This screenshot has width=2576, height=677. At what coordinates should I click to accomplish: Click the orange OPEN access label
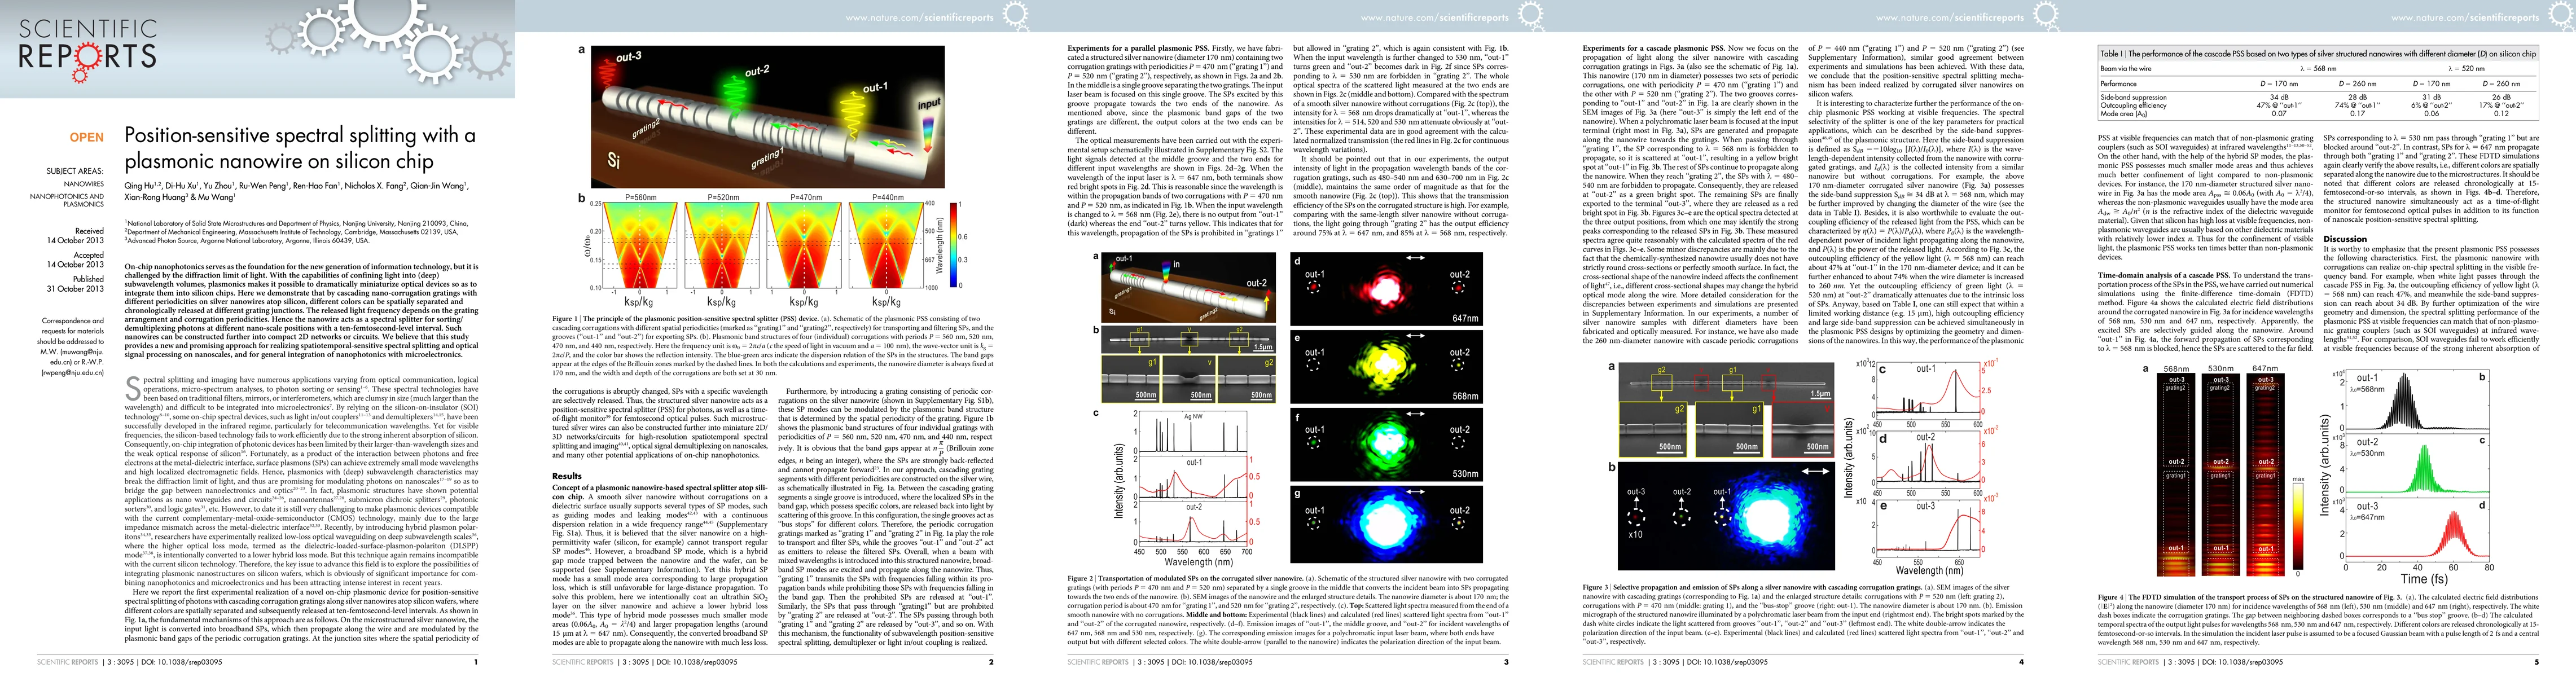(86, 137)
